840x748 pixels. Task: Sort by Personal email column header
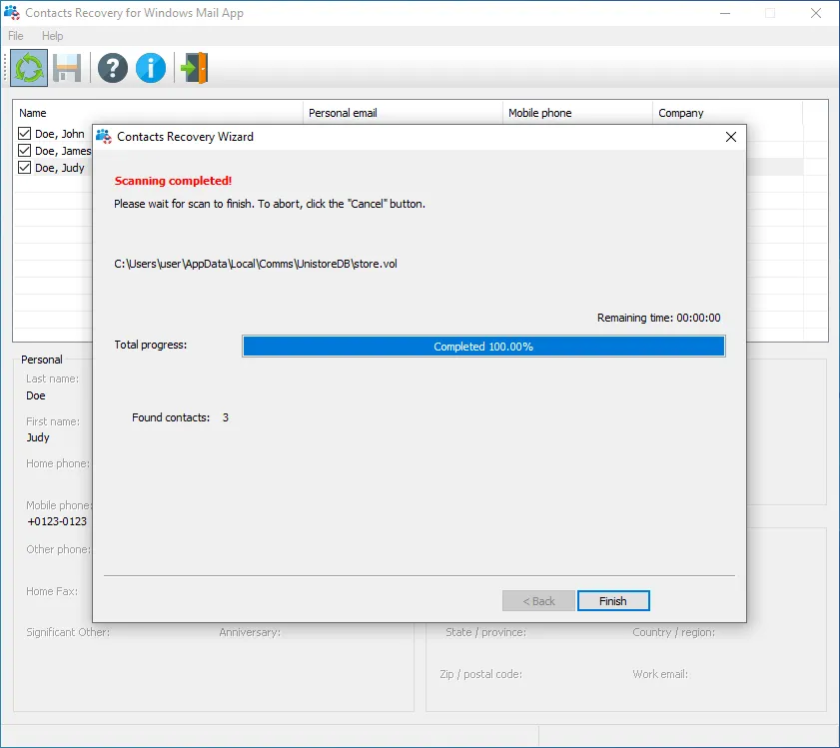tap(403, 113)
